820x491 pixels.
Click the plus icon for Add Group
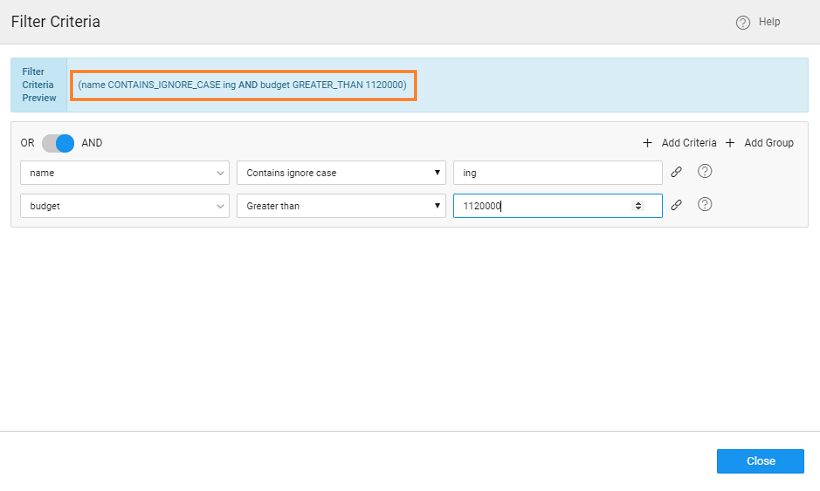[x=731, y=143]
